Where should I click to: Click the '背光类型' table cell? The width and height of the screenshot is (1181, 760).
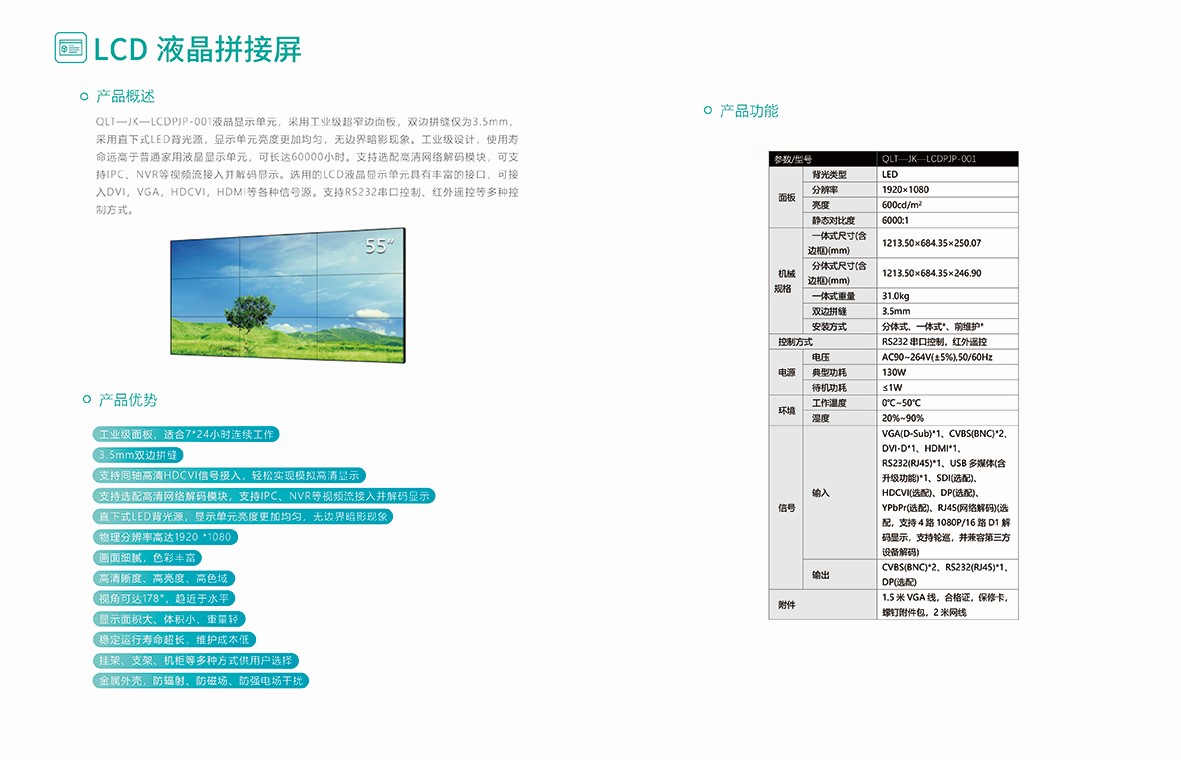tap(841, 174)
